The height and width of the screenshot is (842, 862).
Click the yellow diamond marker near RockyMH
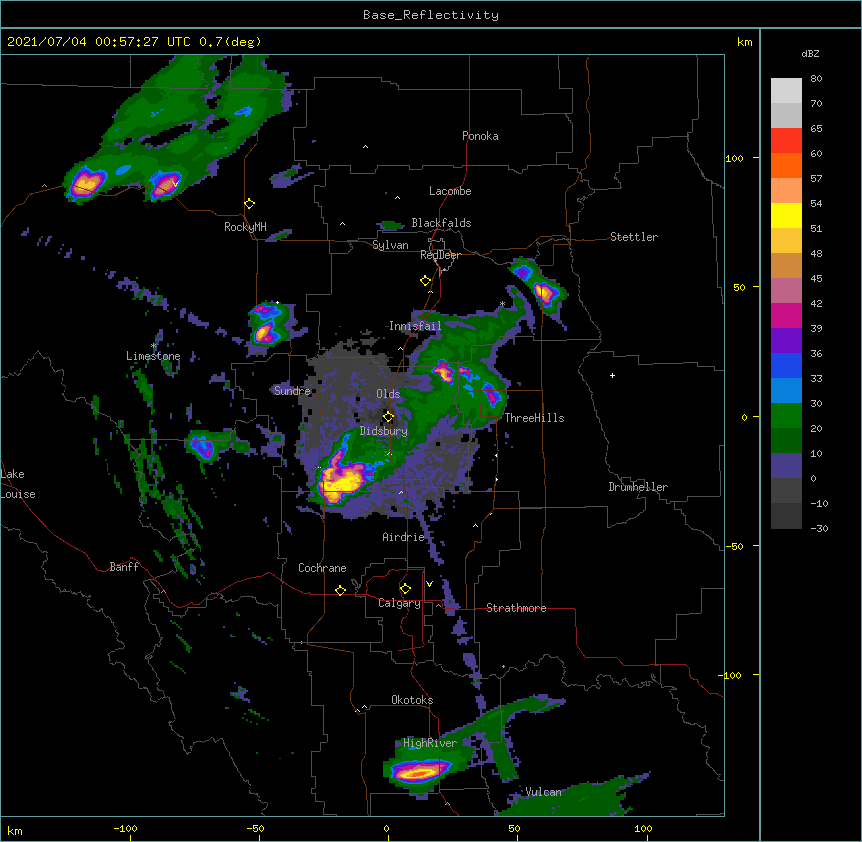pyautogui.click(x=249, y=204)
